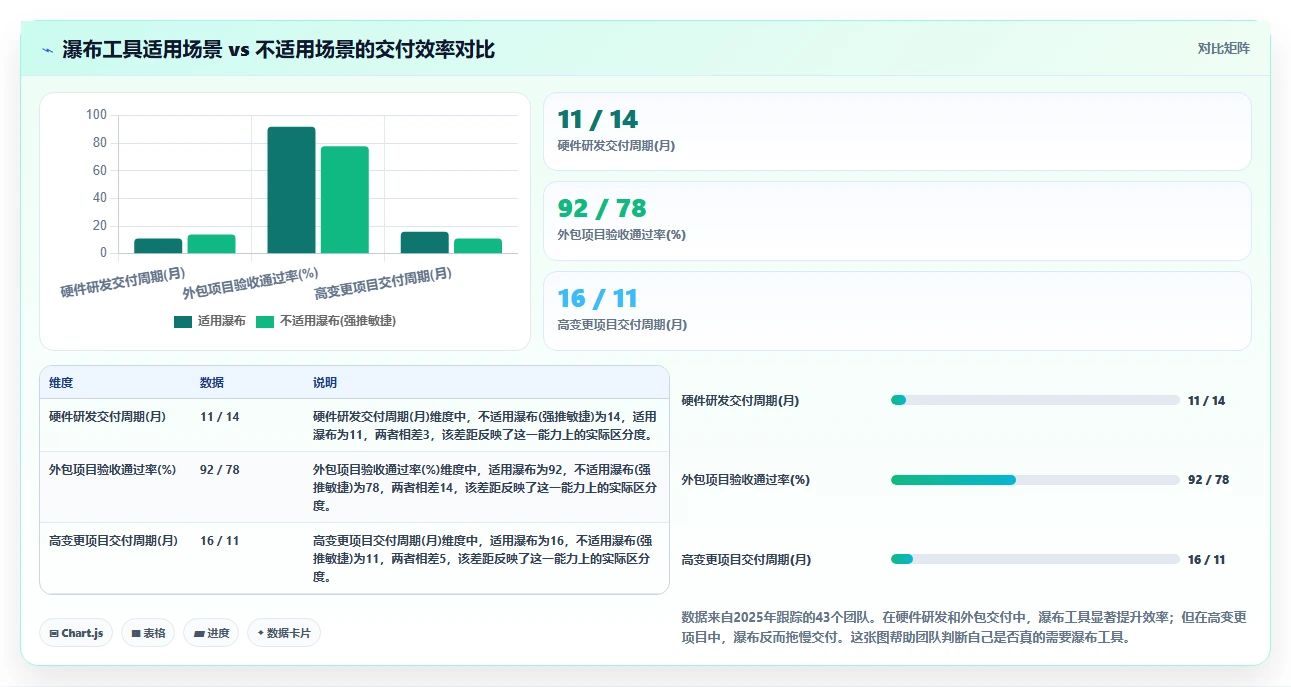
Task: Click the dark bar for 硬件研发交付周期
Action: [x=158, y=246]
